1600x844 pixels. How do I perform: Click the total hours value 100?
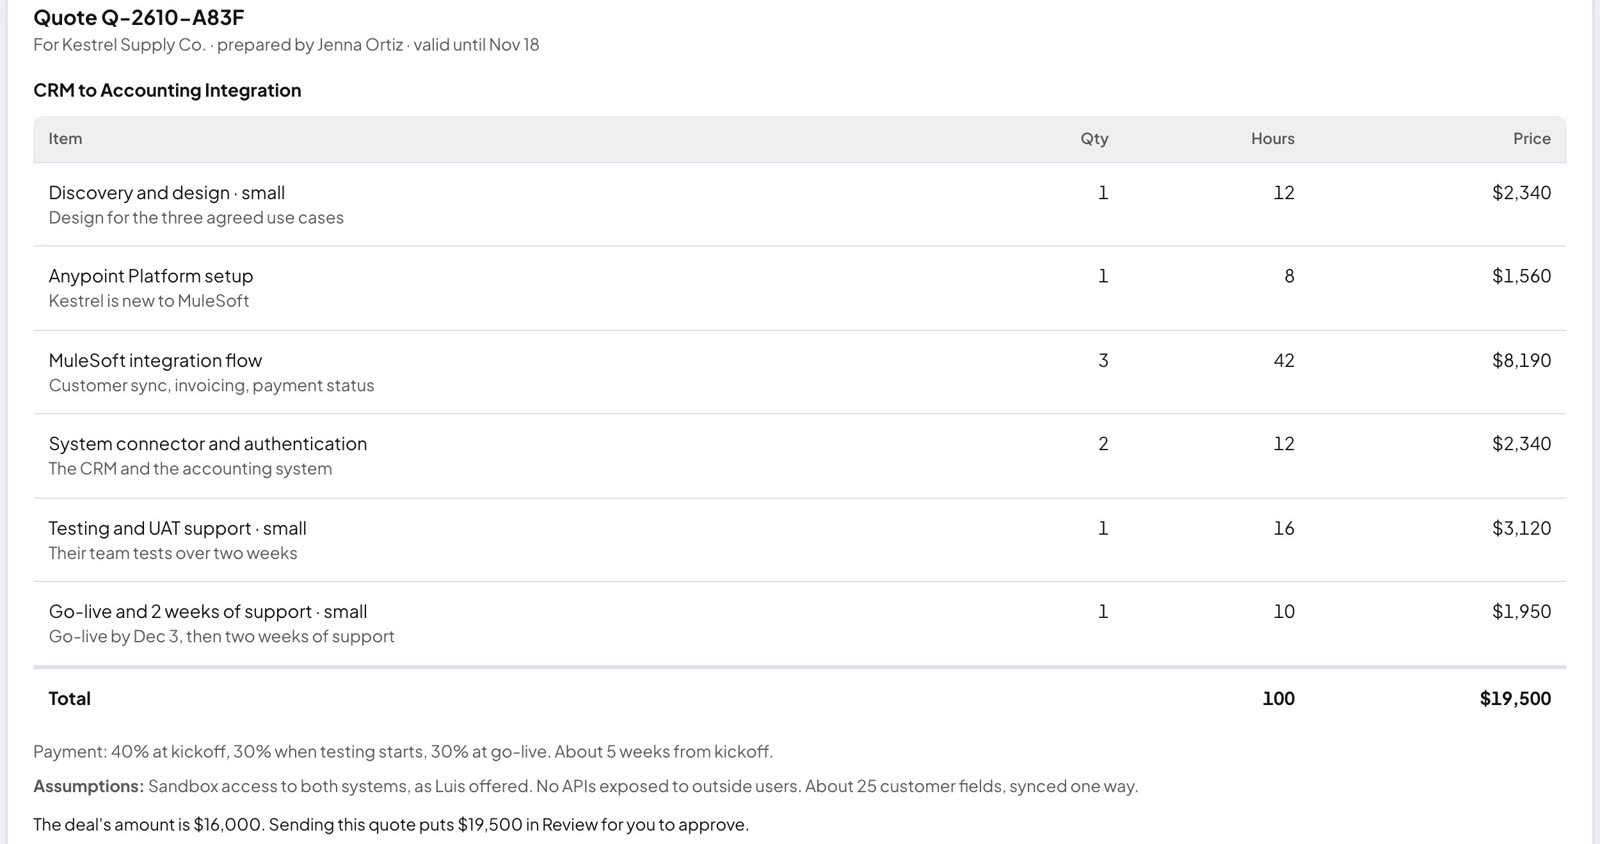point(1278,699)
